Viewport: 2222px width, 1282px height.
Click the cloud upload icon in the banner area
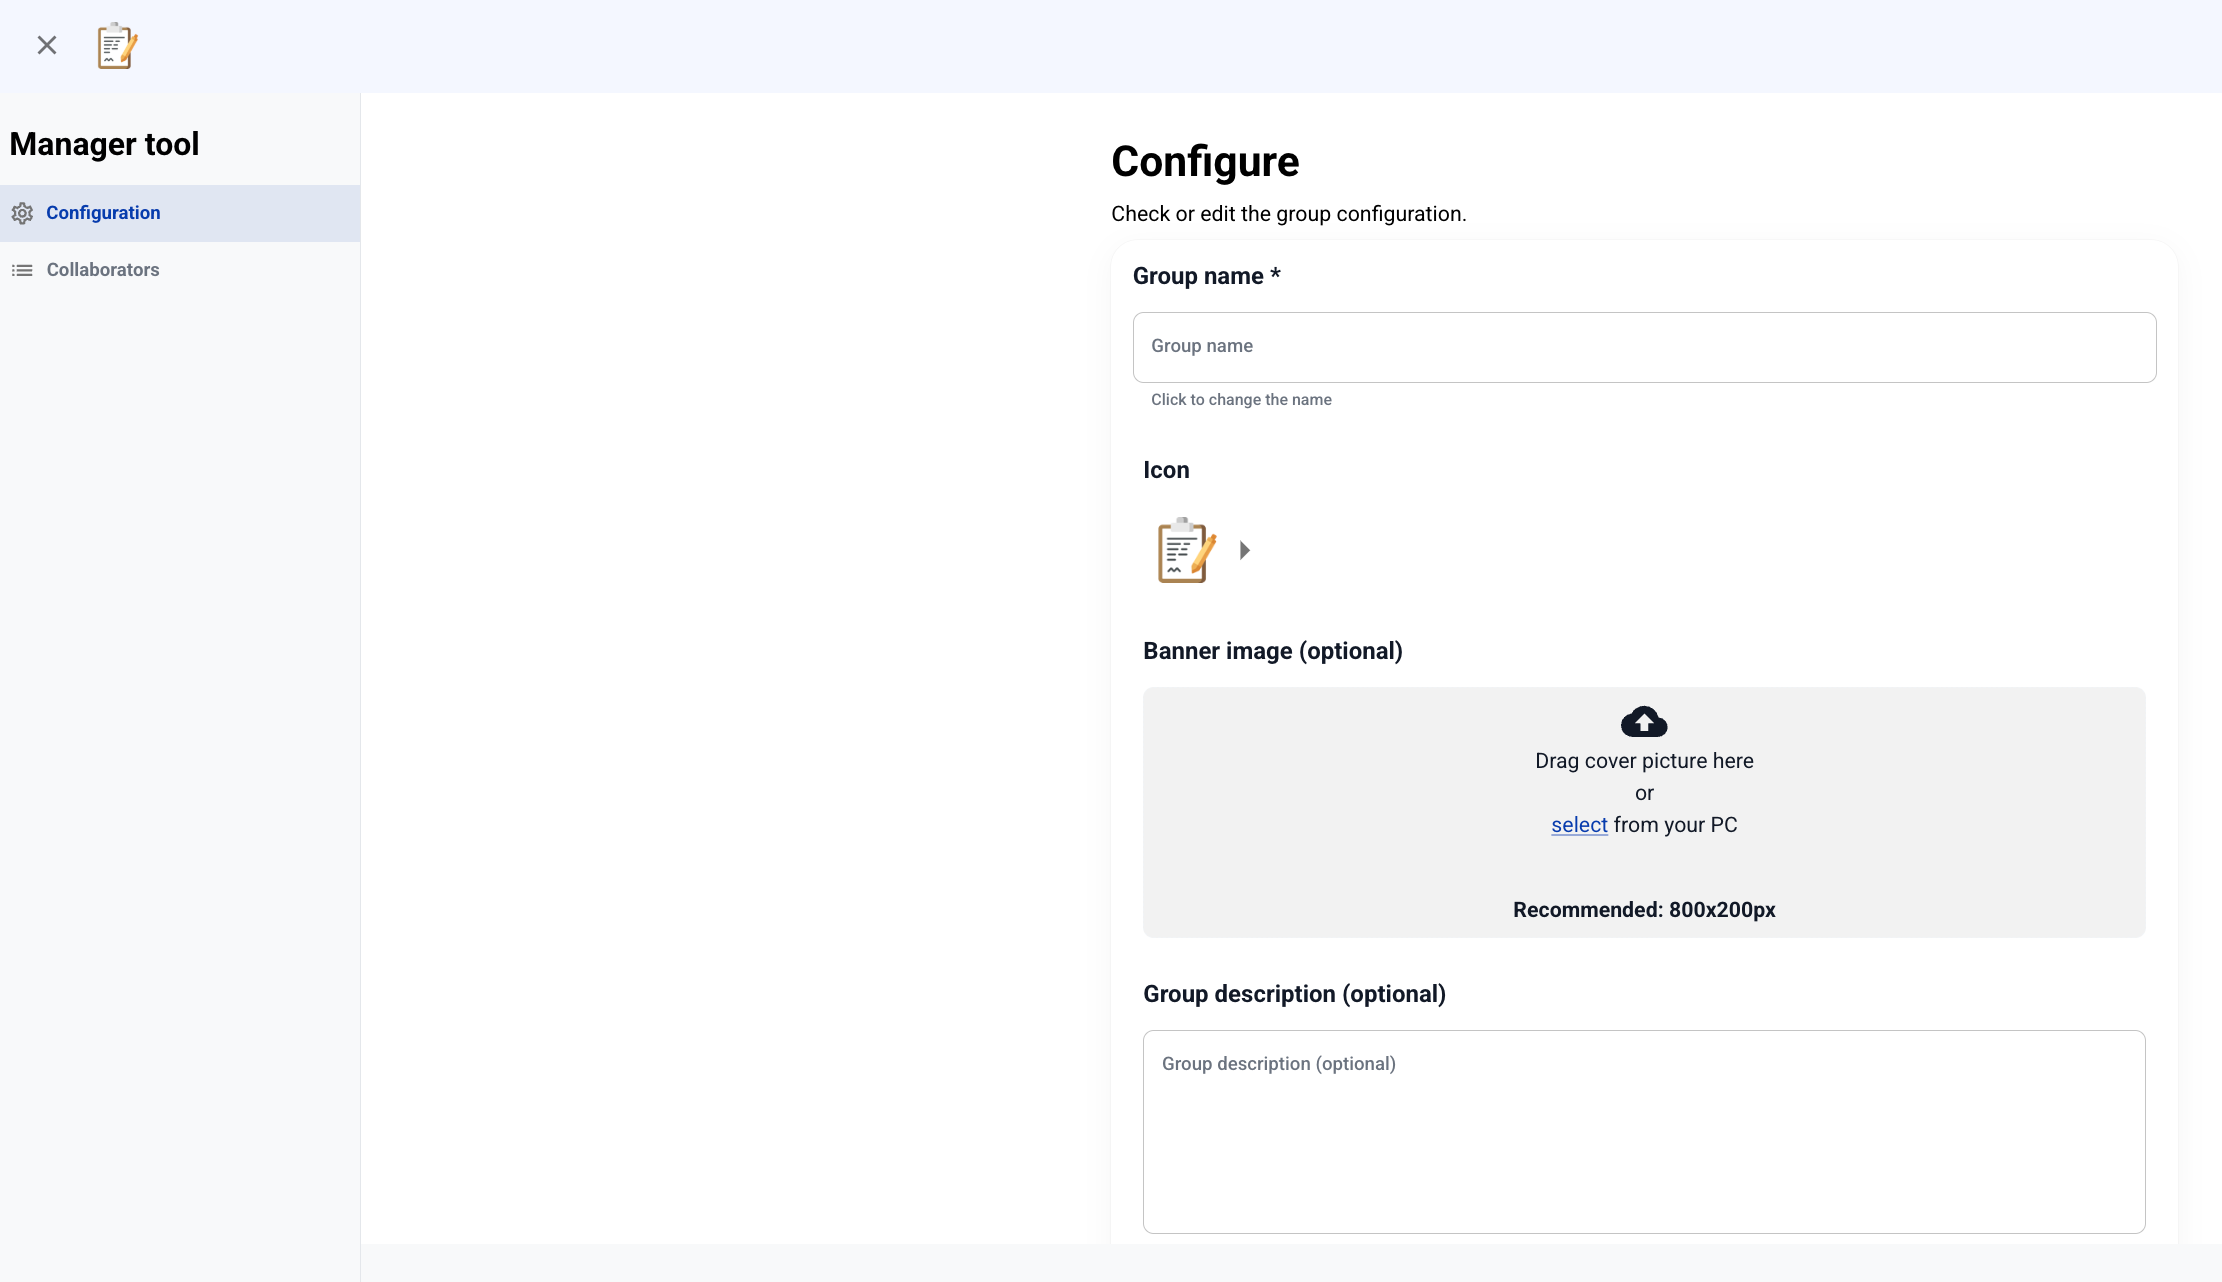coord(1643,721)
